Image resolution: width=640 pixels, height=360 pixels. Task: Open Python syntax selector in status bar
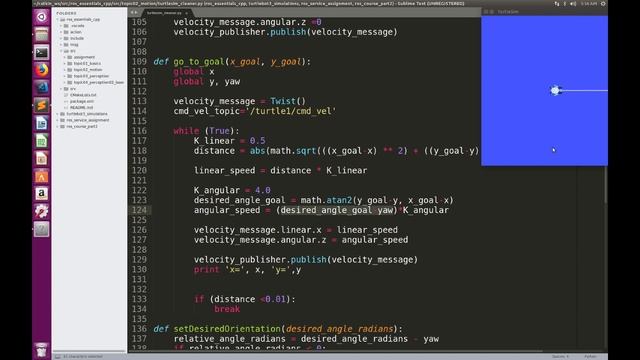[590, 357]
